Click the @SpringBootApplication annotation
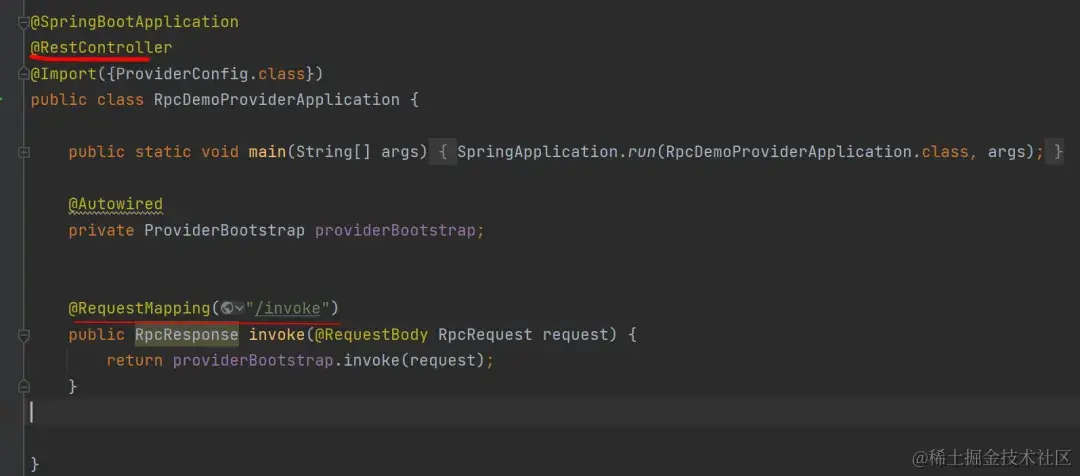 (x=135, y=22)
